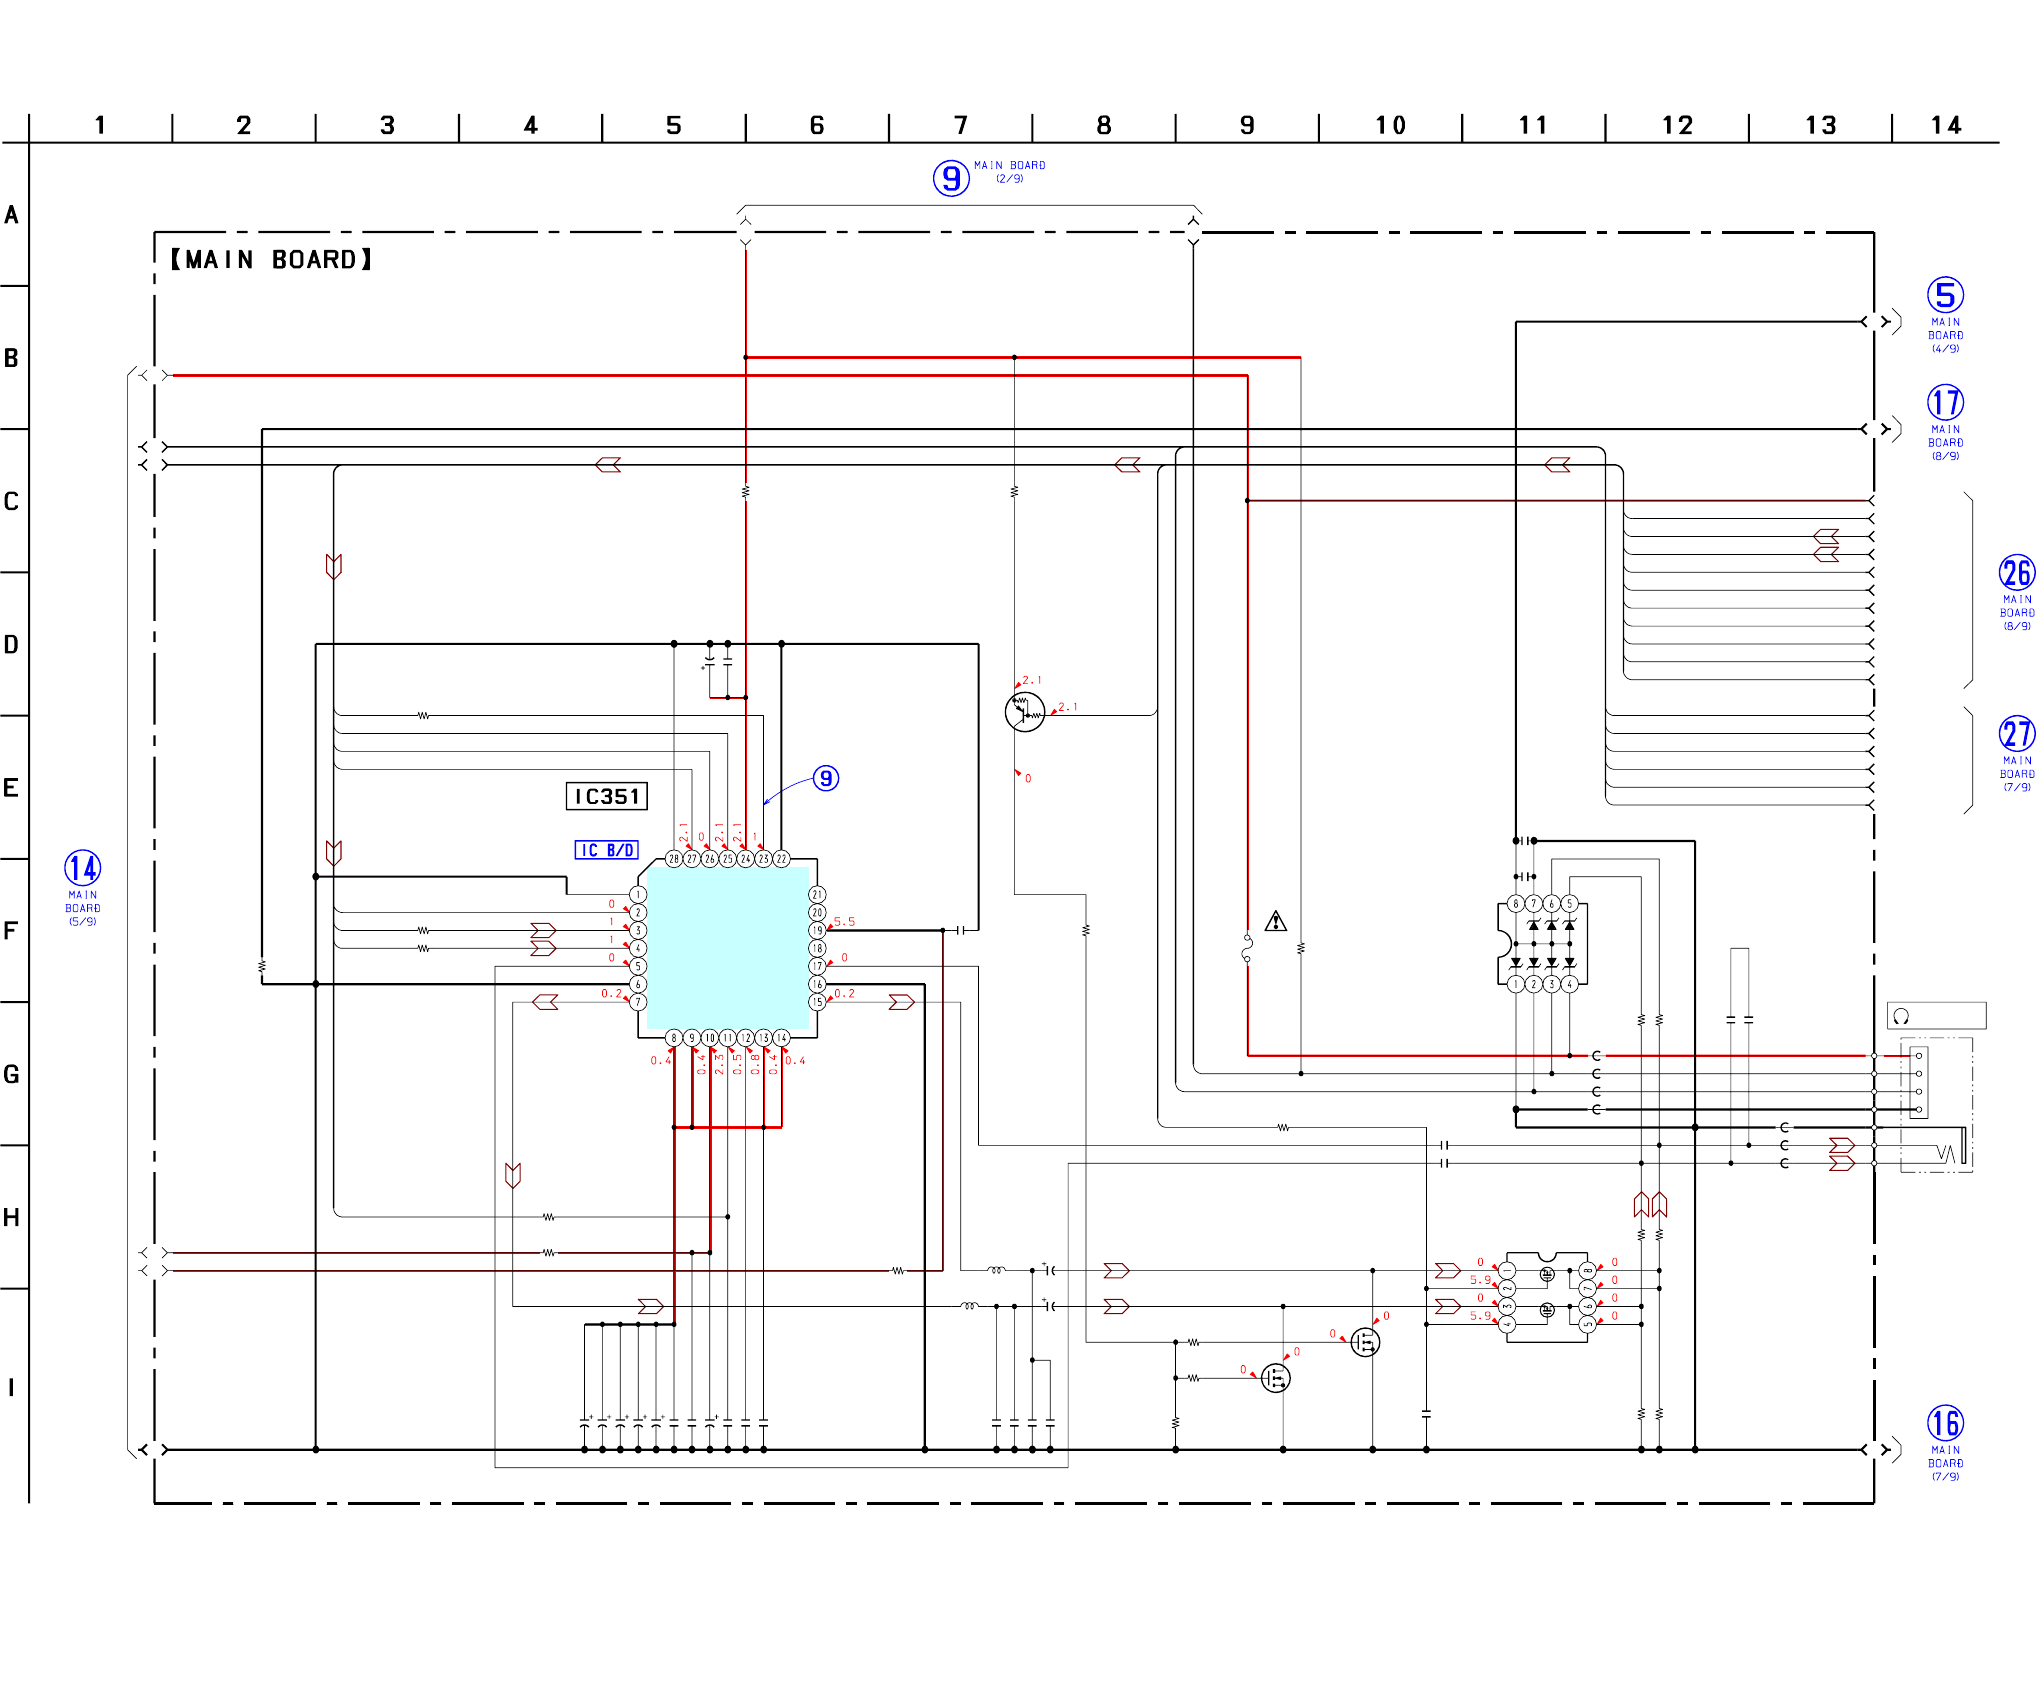Viewport: 2037px width, 1684px height.
Task: Select pin 19 of IC351
Action: (817, 930)
